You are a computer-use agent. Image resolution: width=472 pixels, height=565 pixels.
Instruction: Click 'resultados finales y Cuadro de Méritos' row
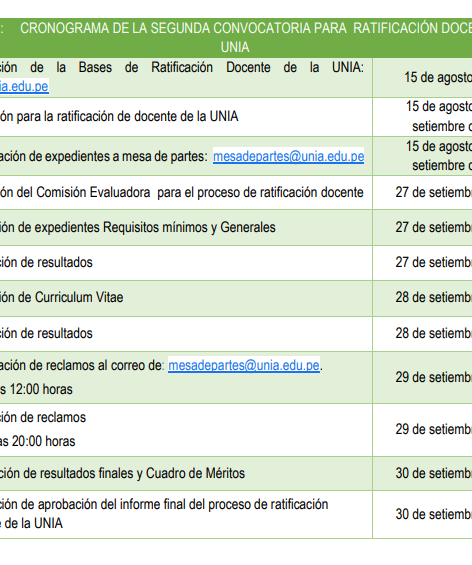[x=123, y=473]
